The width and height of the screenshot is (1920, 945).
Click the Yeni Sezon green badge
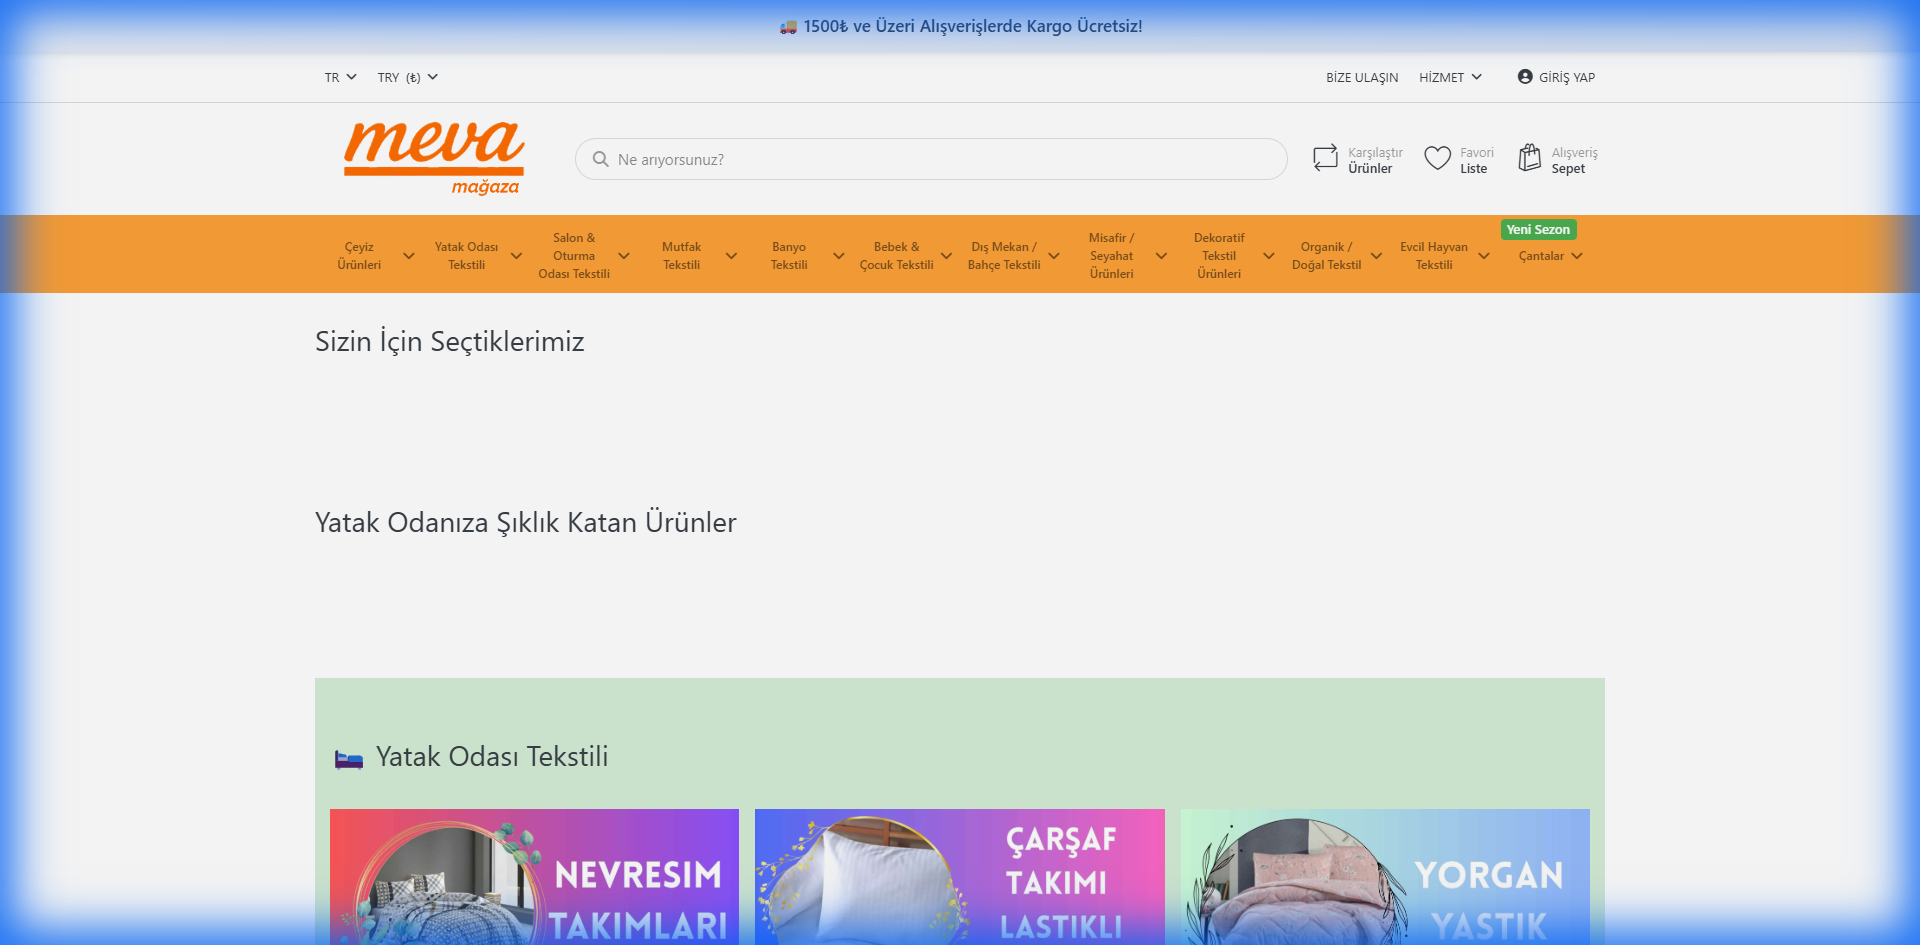coord(1538,229)
